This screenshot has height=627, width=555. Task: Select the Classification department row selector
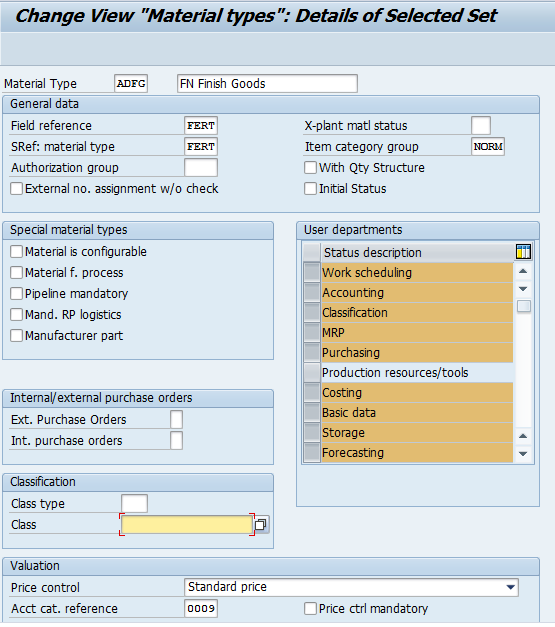(x=312, y=313)
